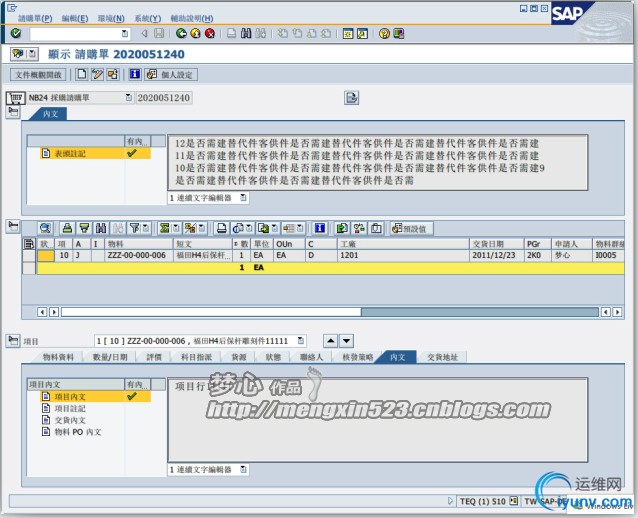Open the 請購單(P) menu
The height and width of the screenshot is (518, 638).
(x=35, y=18)
